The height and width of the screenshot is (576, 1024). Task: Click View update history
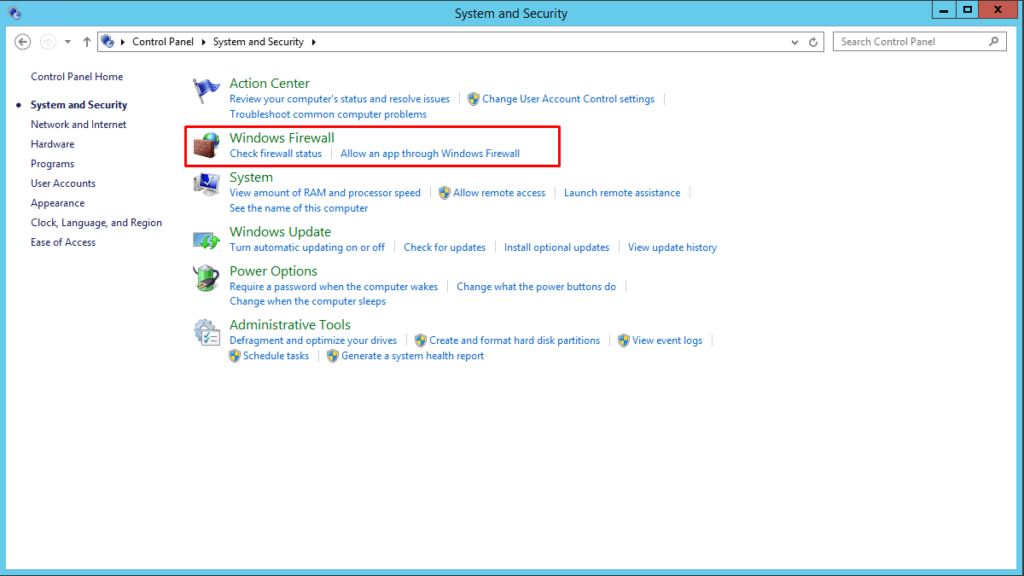pyautogui.click(x=672, y=248)
